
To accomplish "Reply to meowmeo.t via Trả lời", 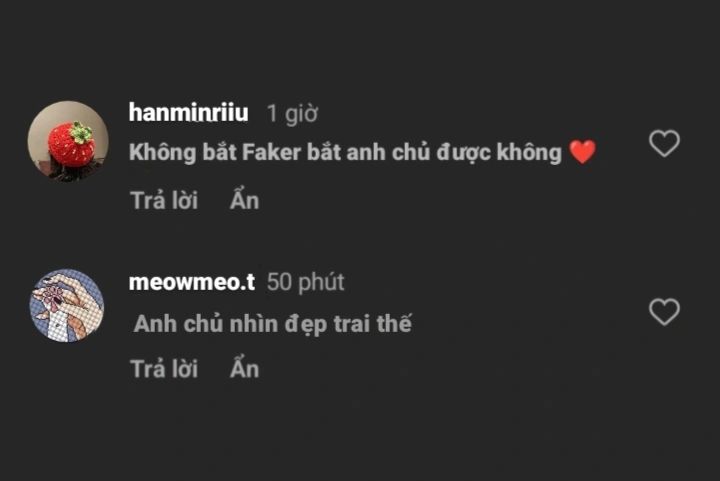I will 164,369.
